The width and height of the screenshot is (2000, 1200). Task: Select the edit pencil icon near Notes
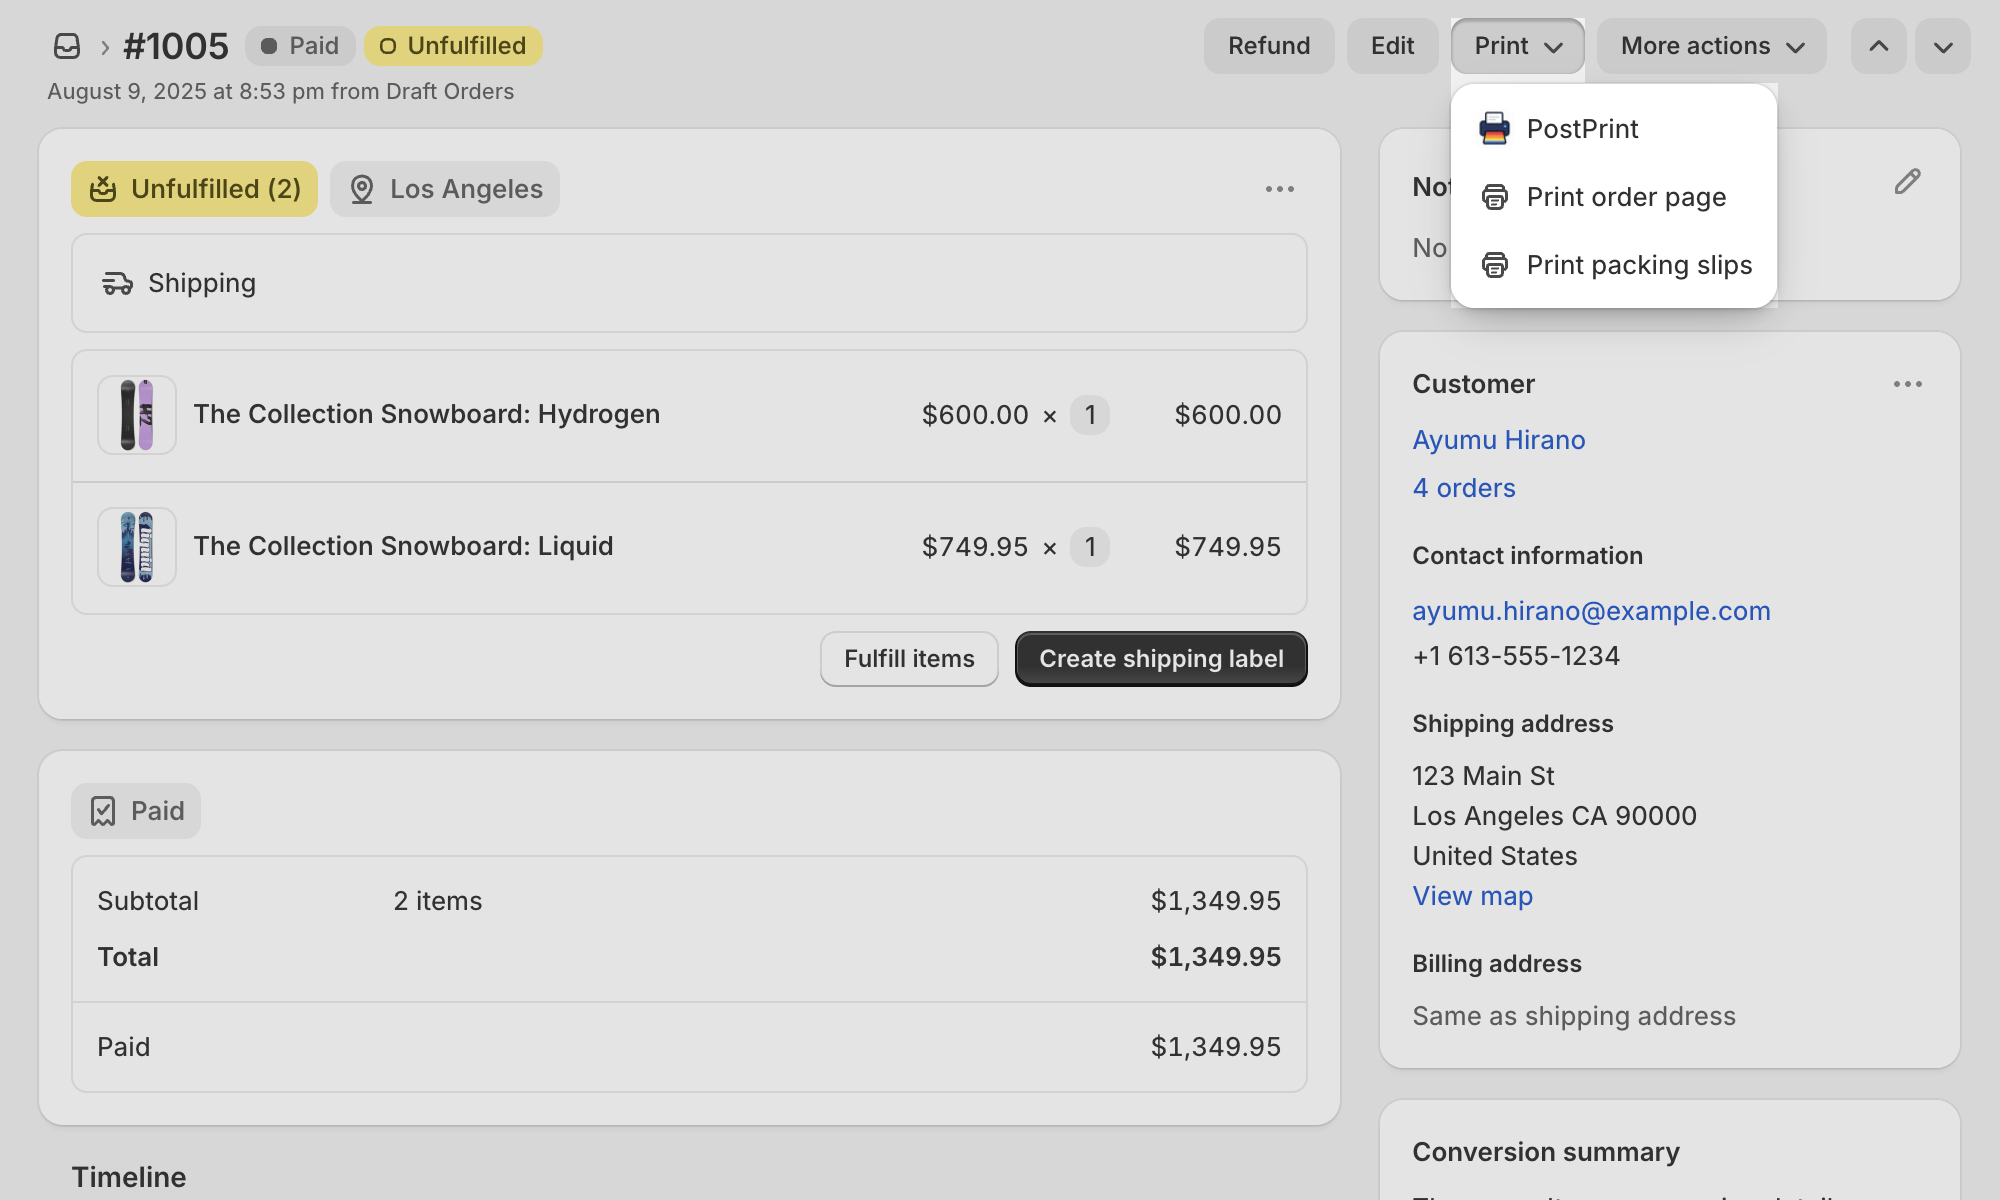[1908, 181]
